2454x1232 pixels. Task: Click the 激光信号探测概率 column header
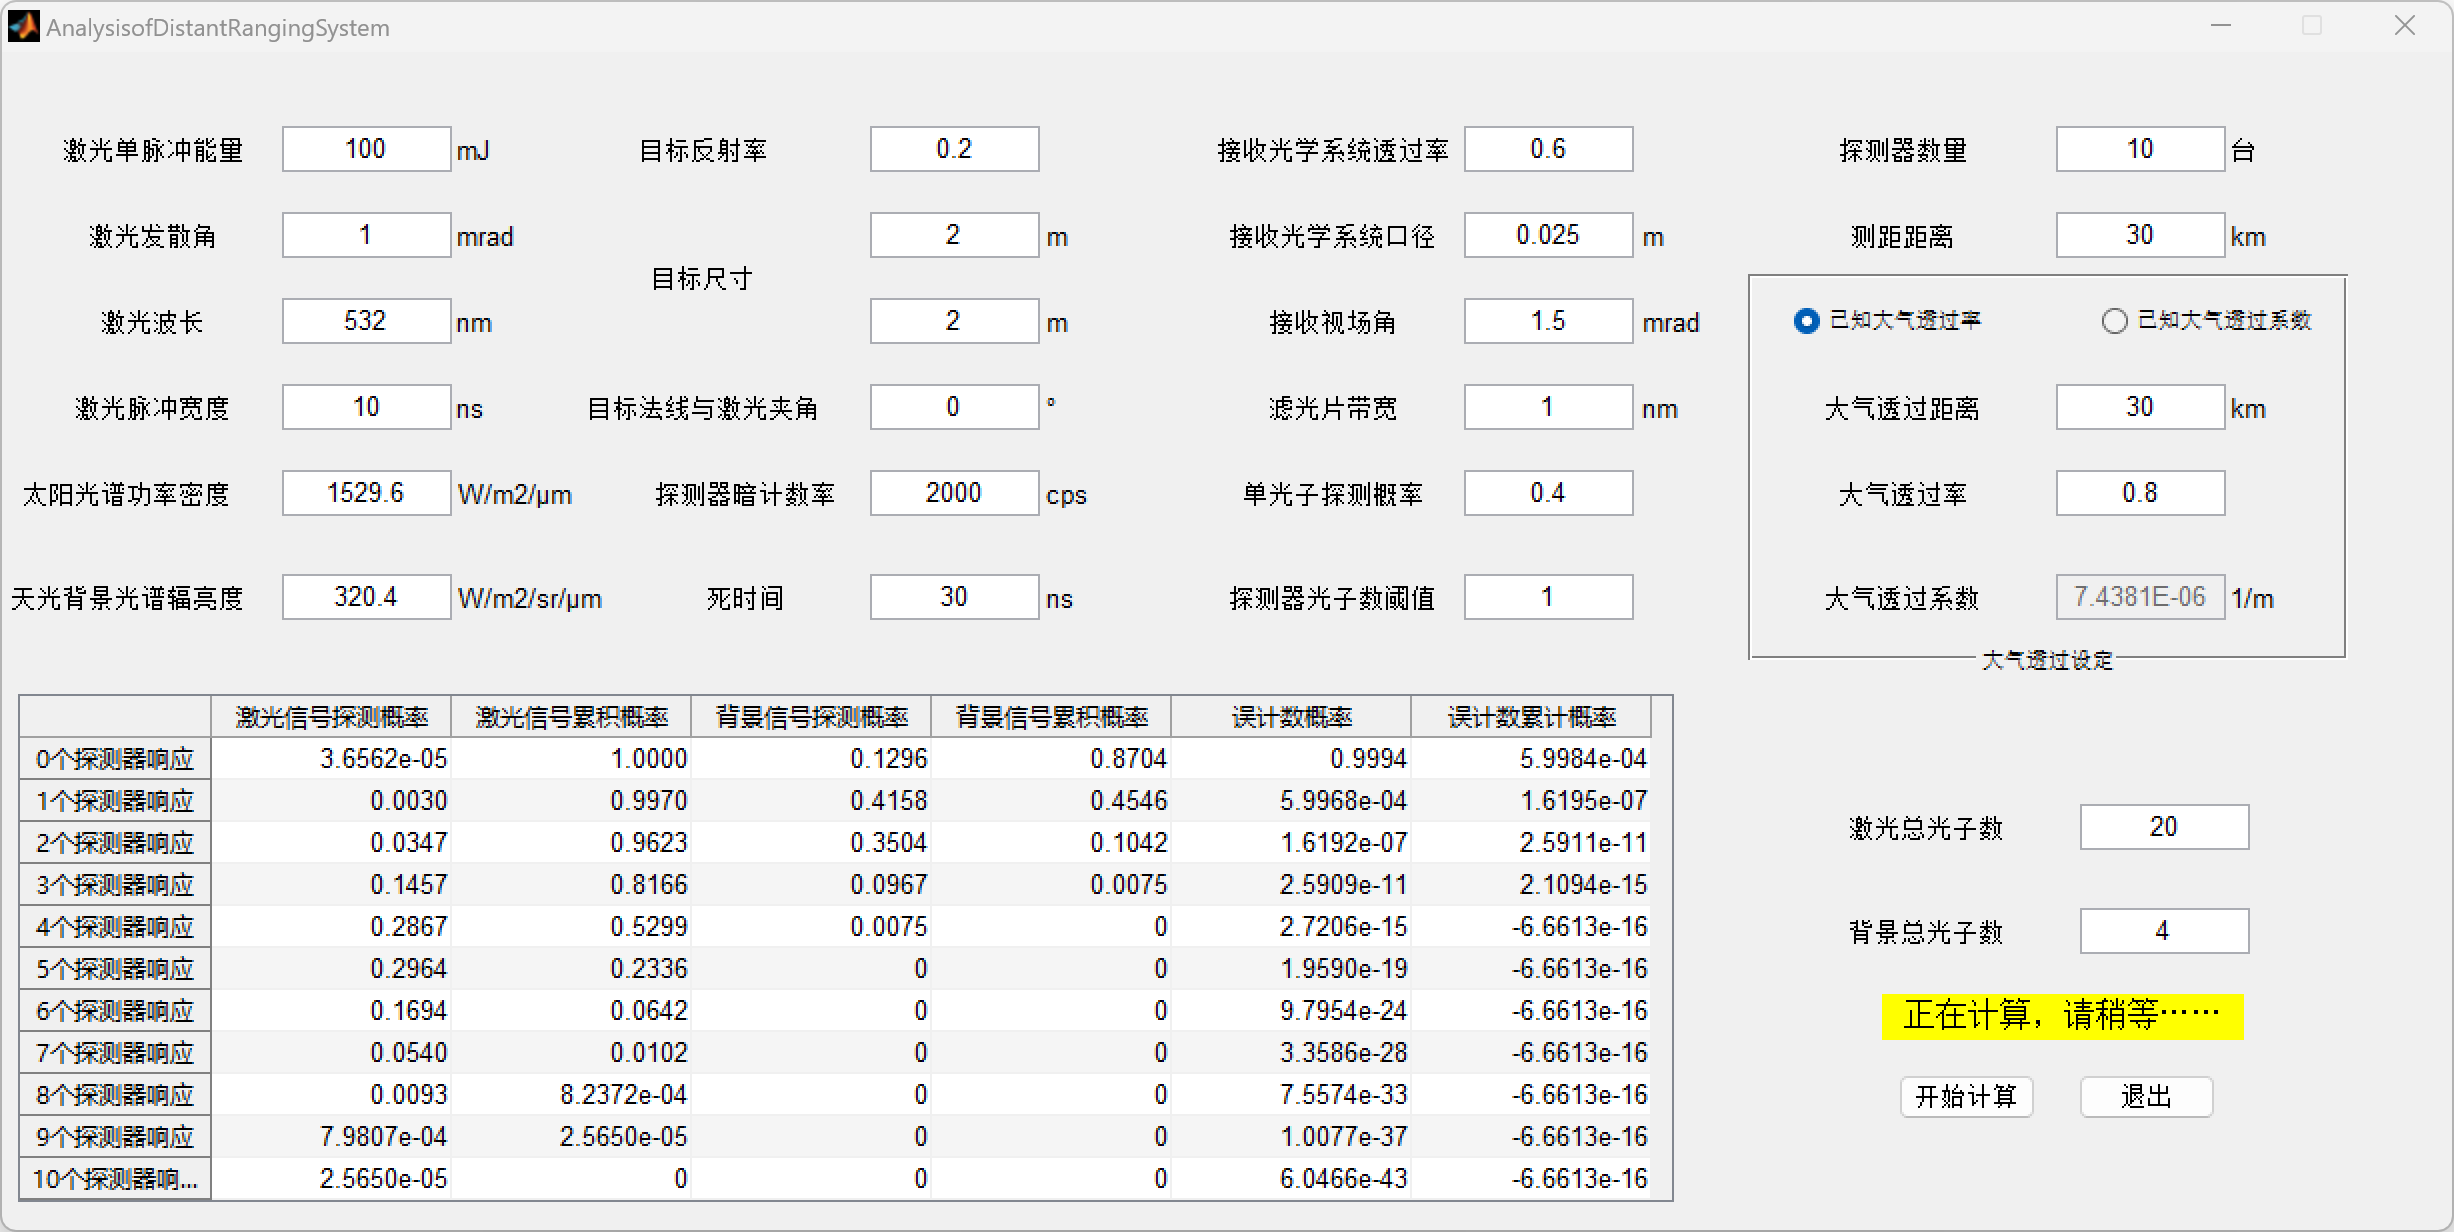tap(331, 717)
